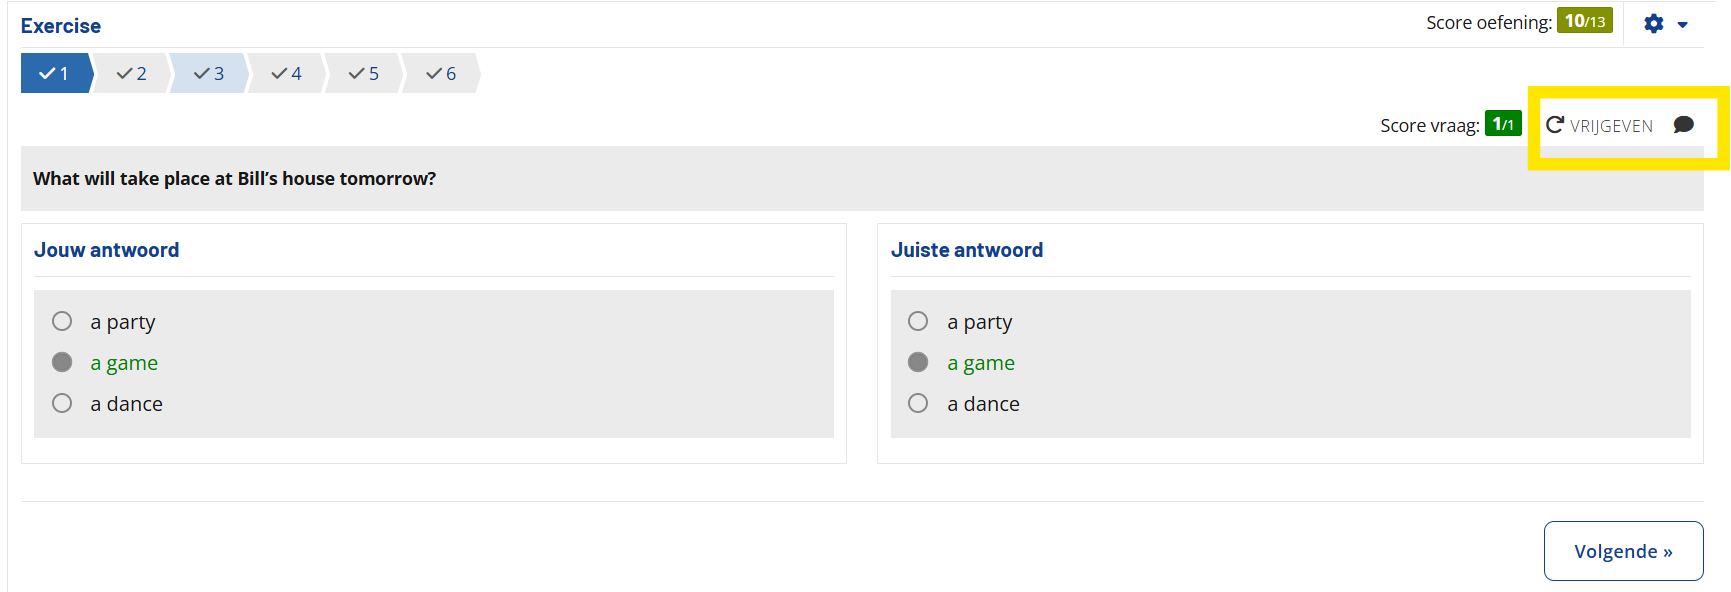Expand the dropdown arrow beside the gear
The width and height of the screenshot is (1731, 592).
point(1683,25)
